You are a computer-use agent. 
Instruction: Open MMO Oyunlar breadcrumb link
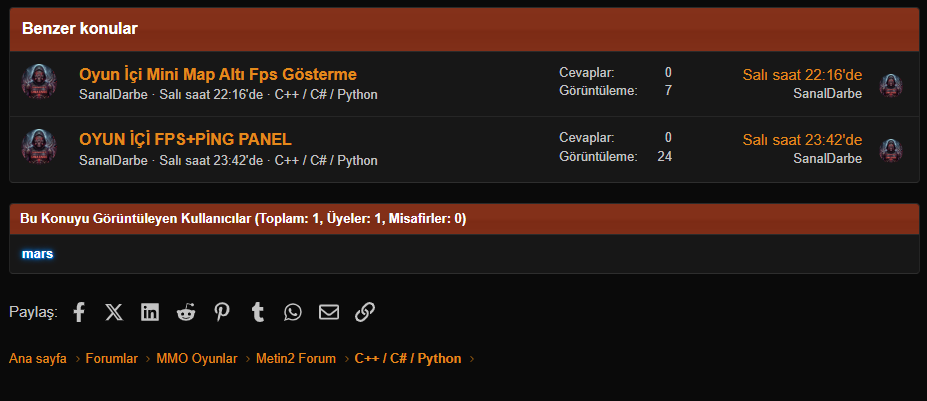[196, 358]
